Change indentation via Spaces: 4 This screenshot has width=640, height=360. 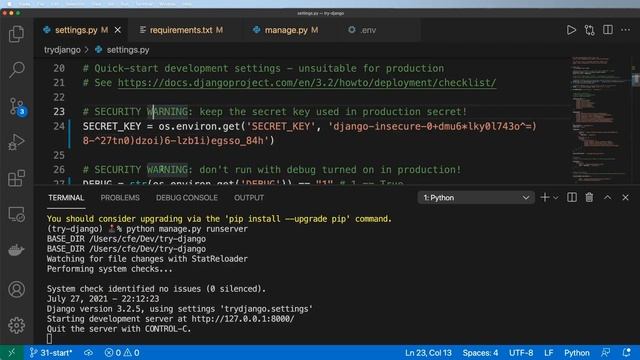click(480, 353)
